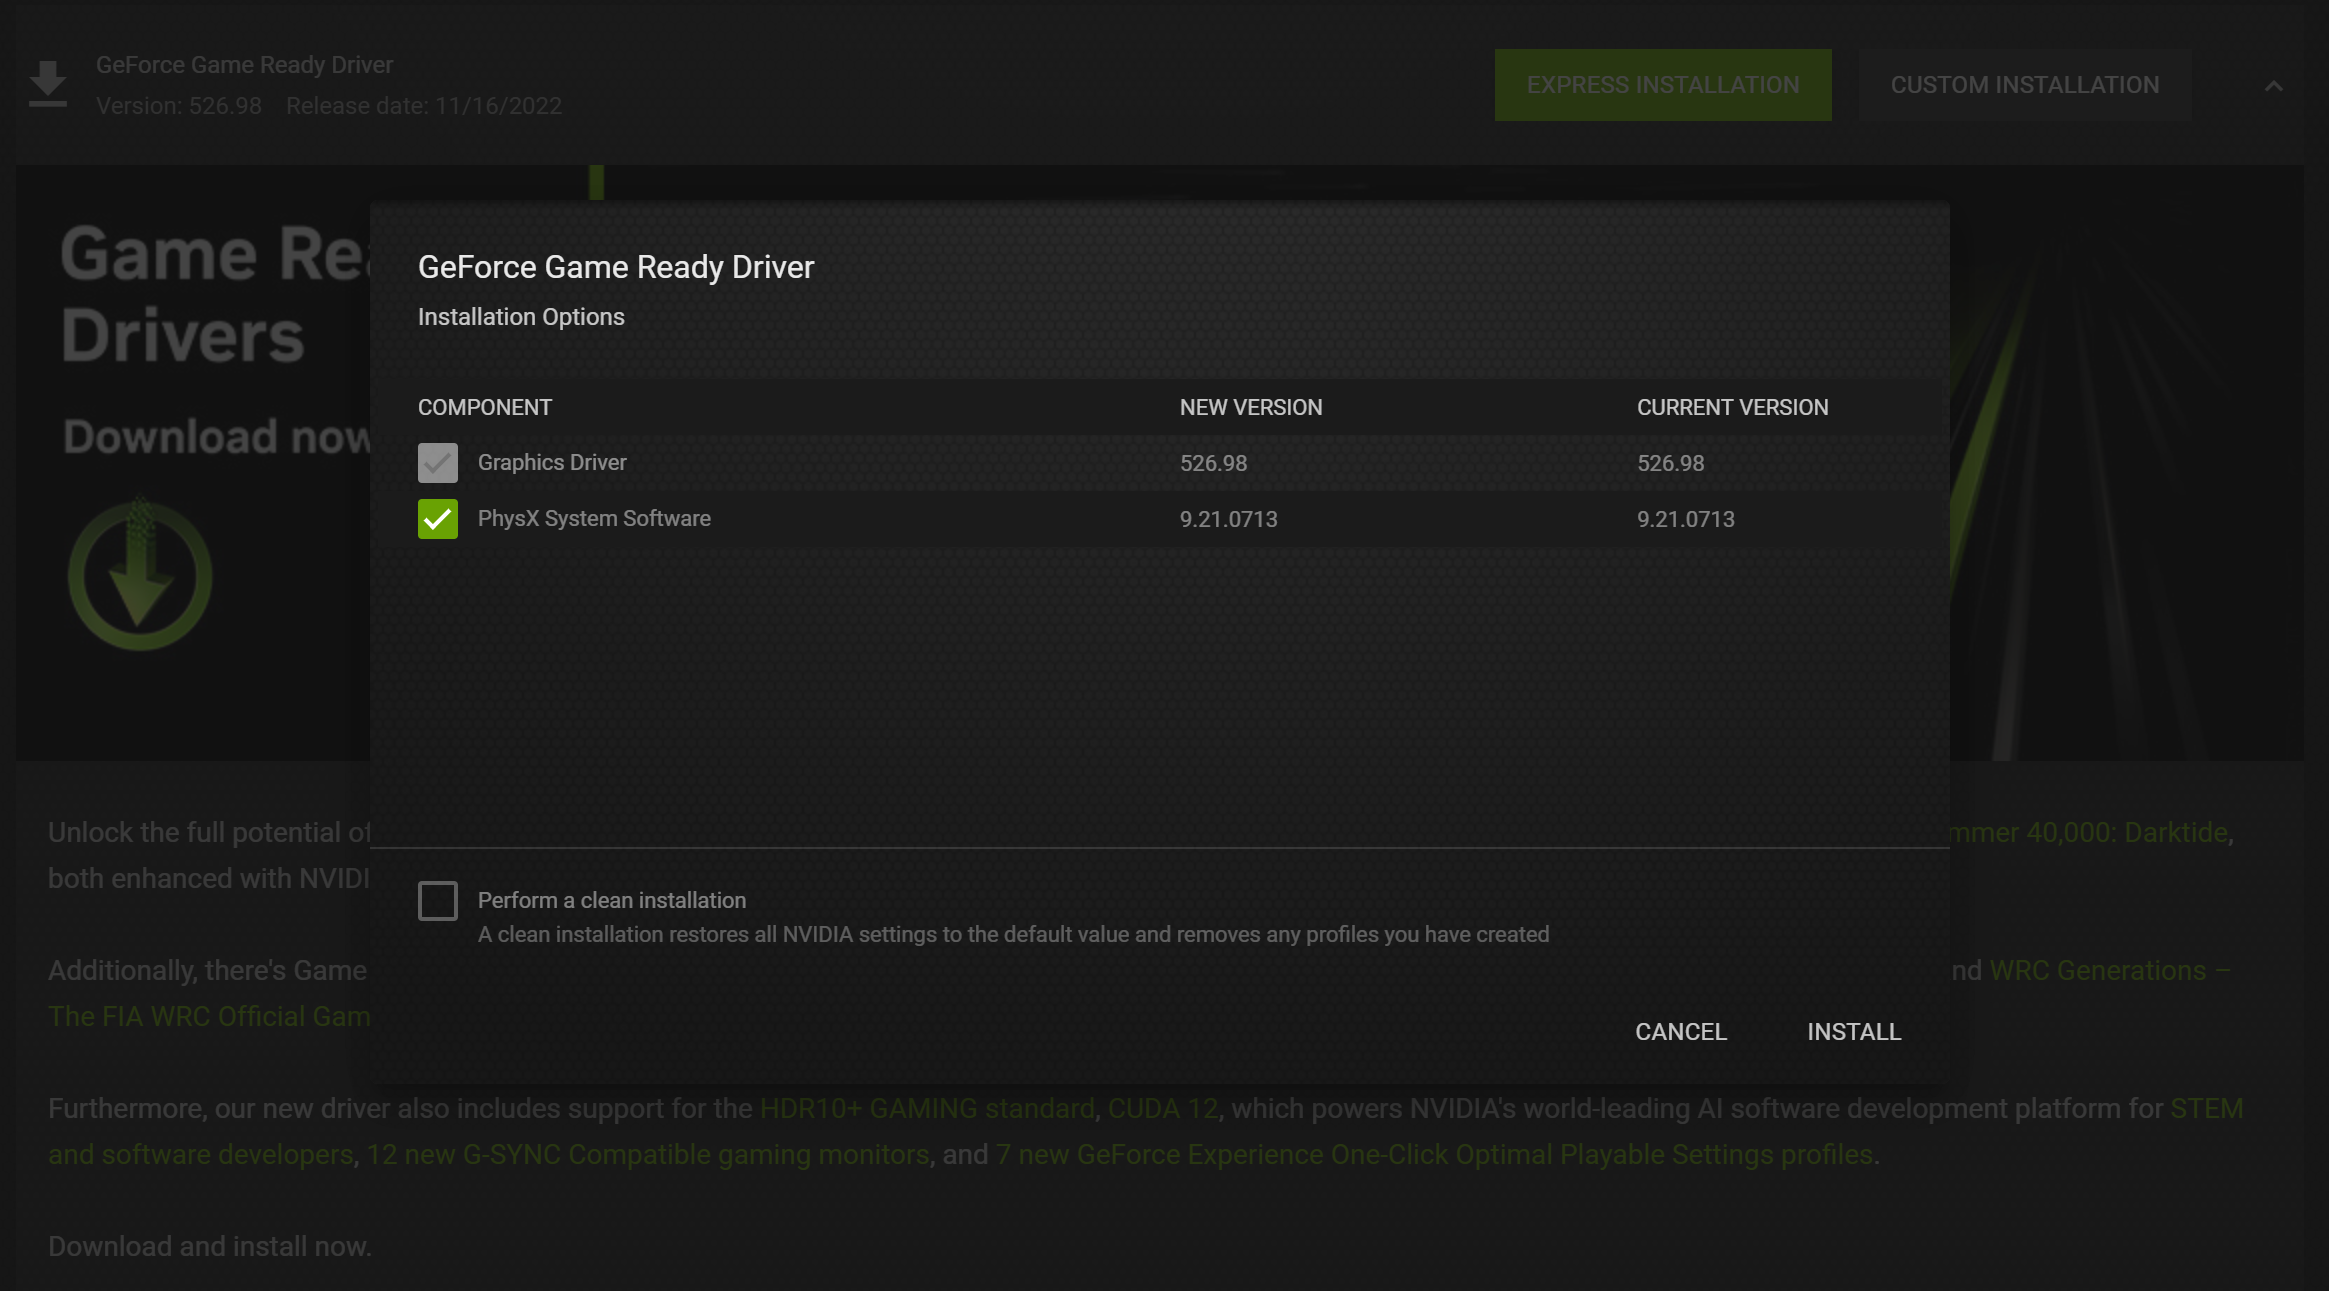Open the HDR10+ GAMING standard link
Image resolution: width=2329 pixels, height=1291 pixels.
point(926,1108)
